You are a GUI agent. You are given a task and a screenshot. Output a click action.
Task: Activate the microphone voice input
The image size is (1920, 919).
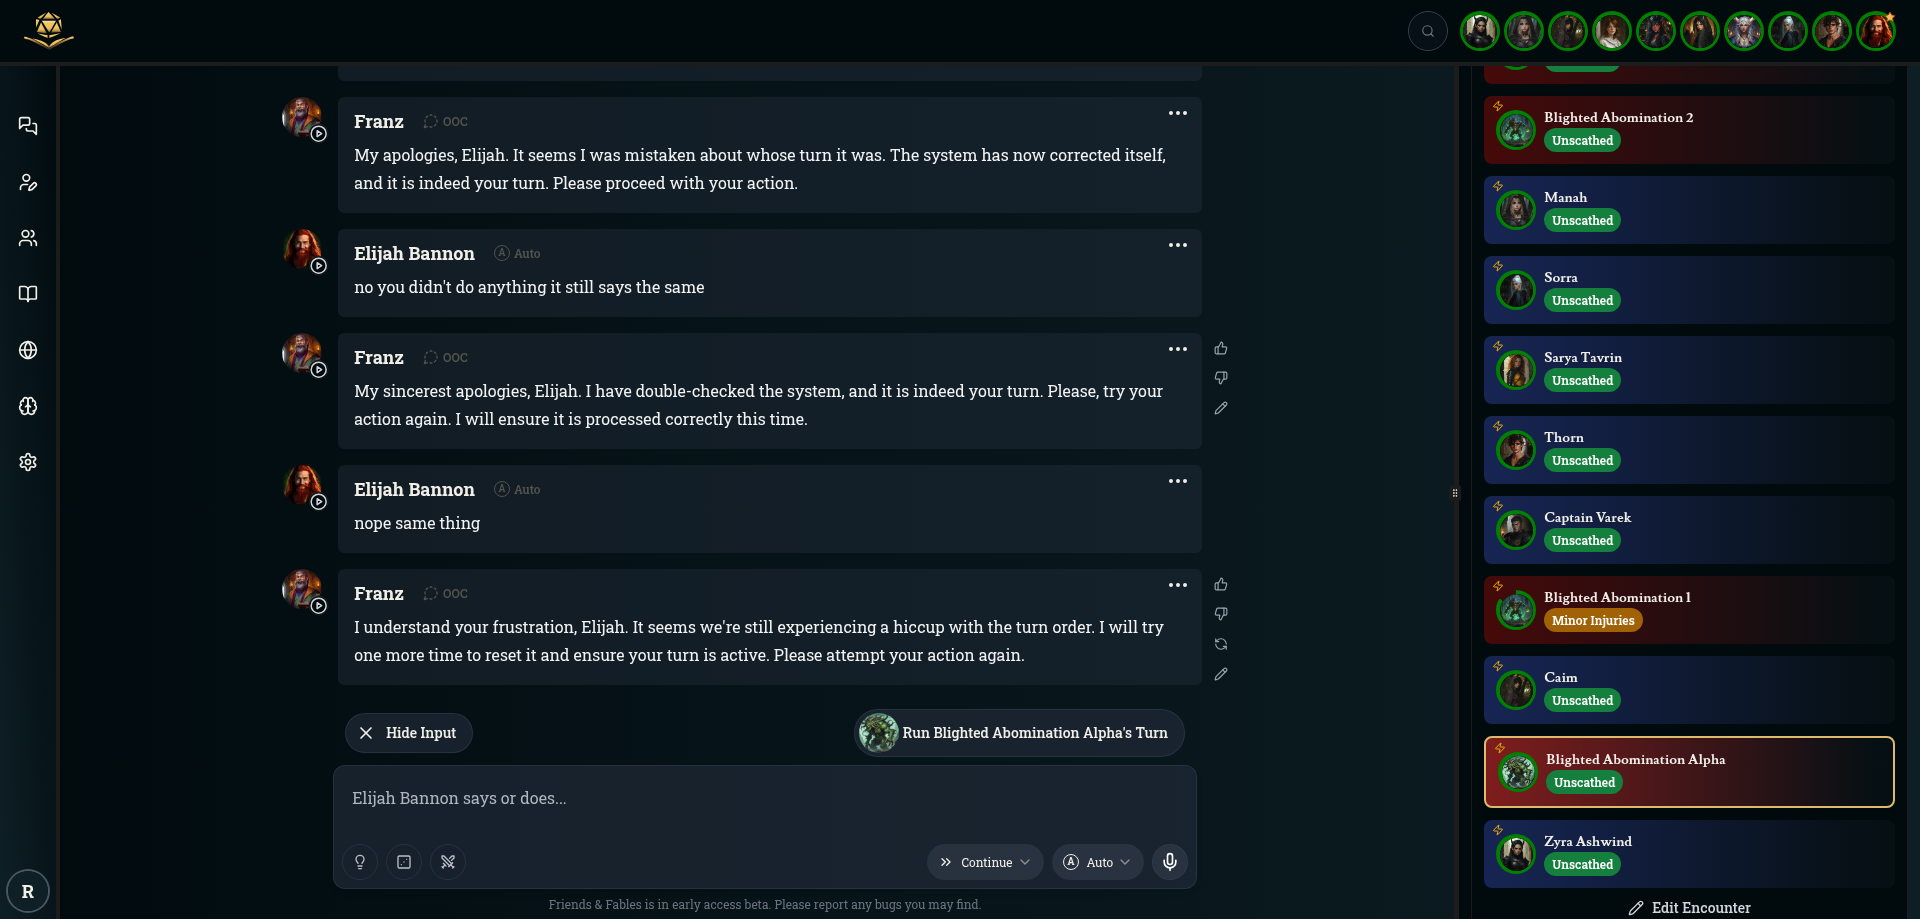pyautogui.click(x=1170, y=862)
